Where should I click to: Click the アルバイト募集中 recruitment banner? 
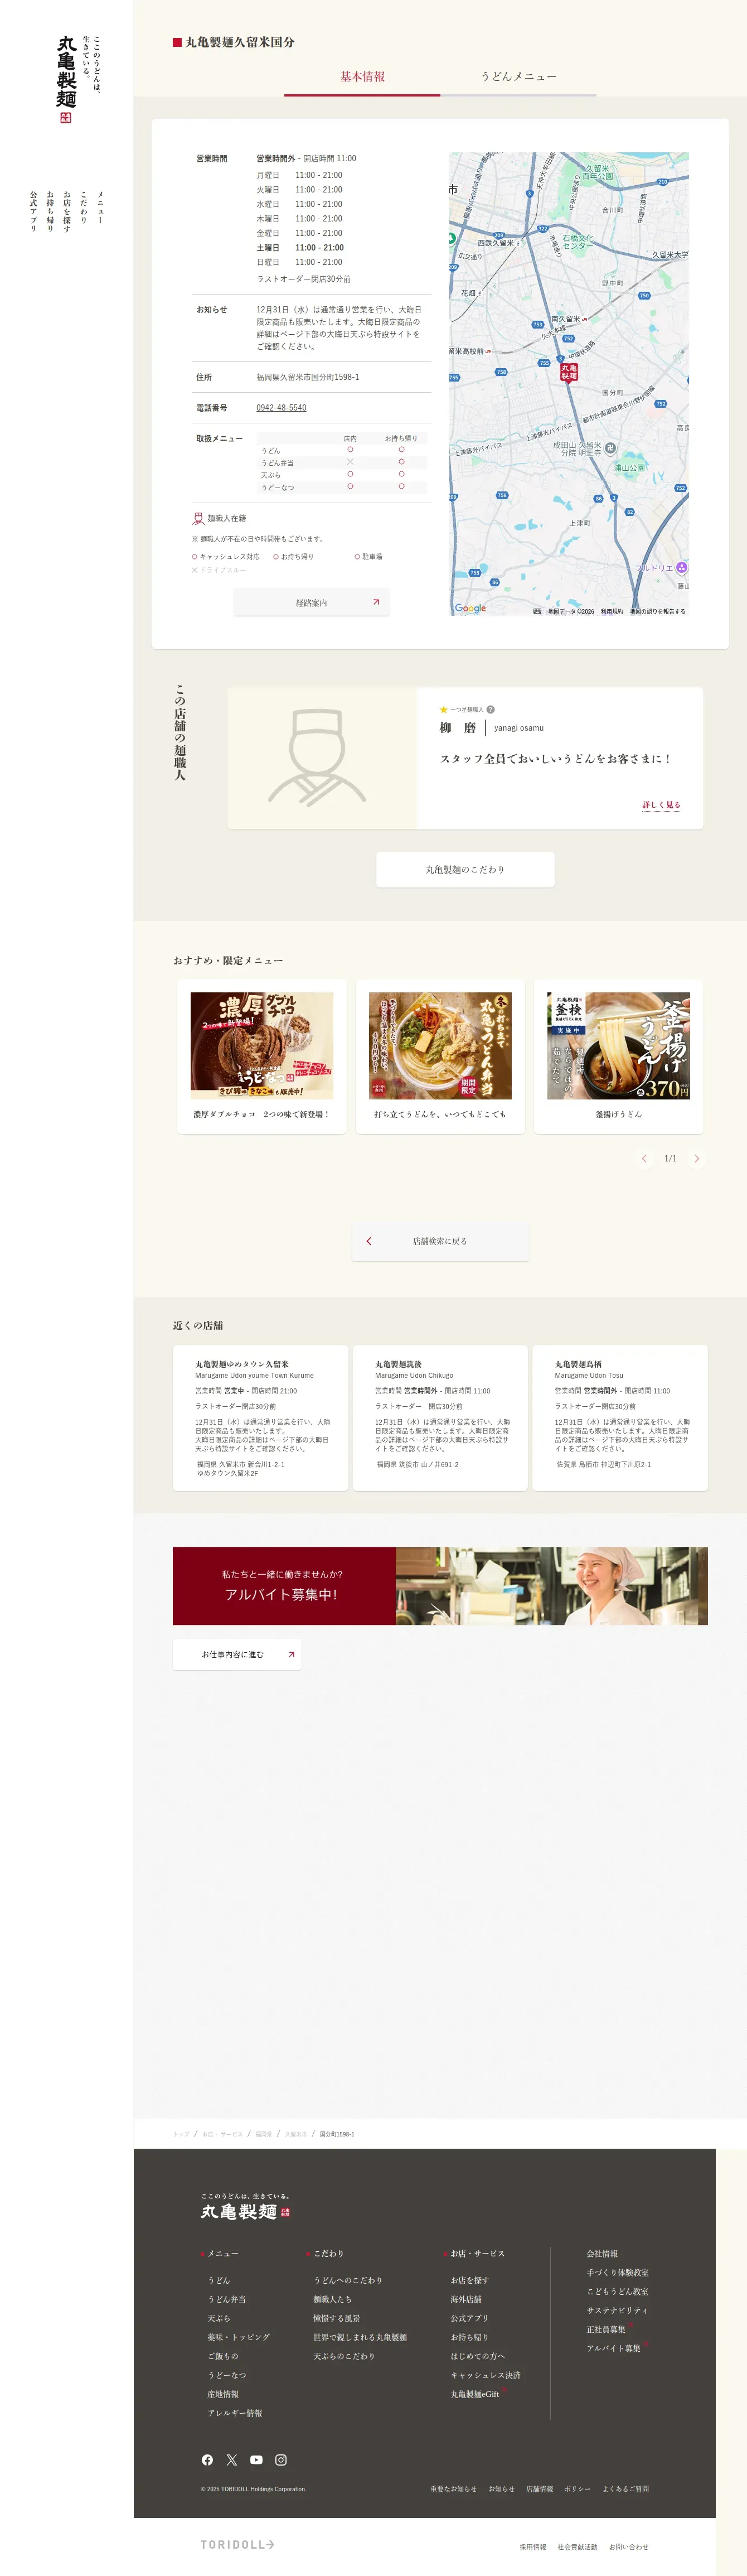click(x=440, y=1586)
